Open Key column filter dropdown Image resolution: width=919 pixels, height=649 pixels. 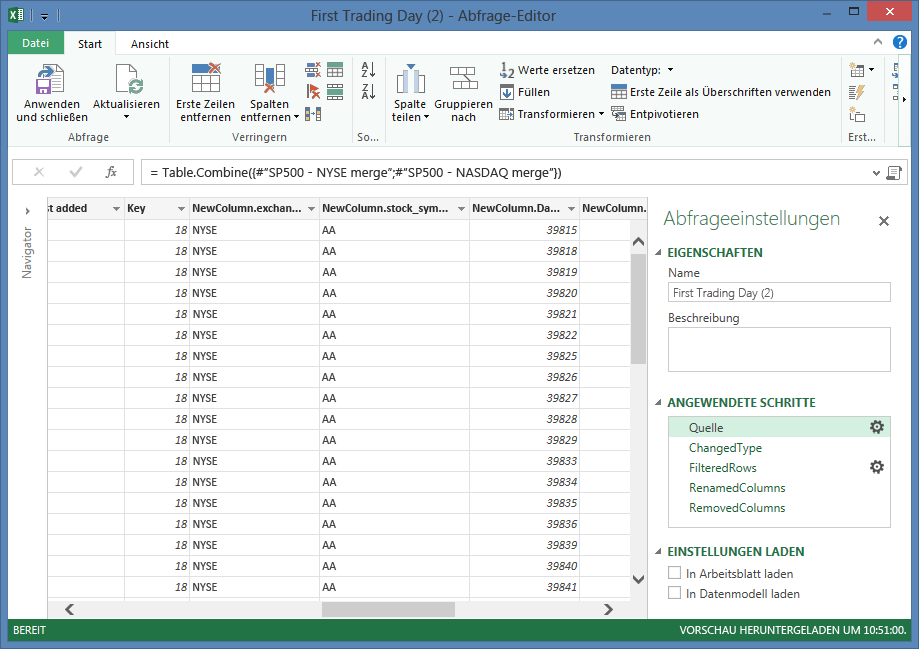click(181, 209)
